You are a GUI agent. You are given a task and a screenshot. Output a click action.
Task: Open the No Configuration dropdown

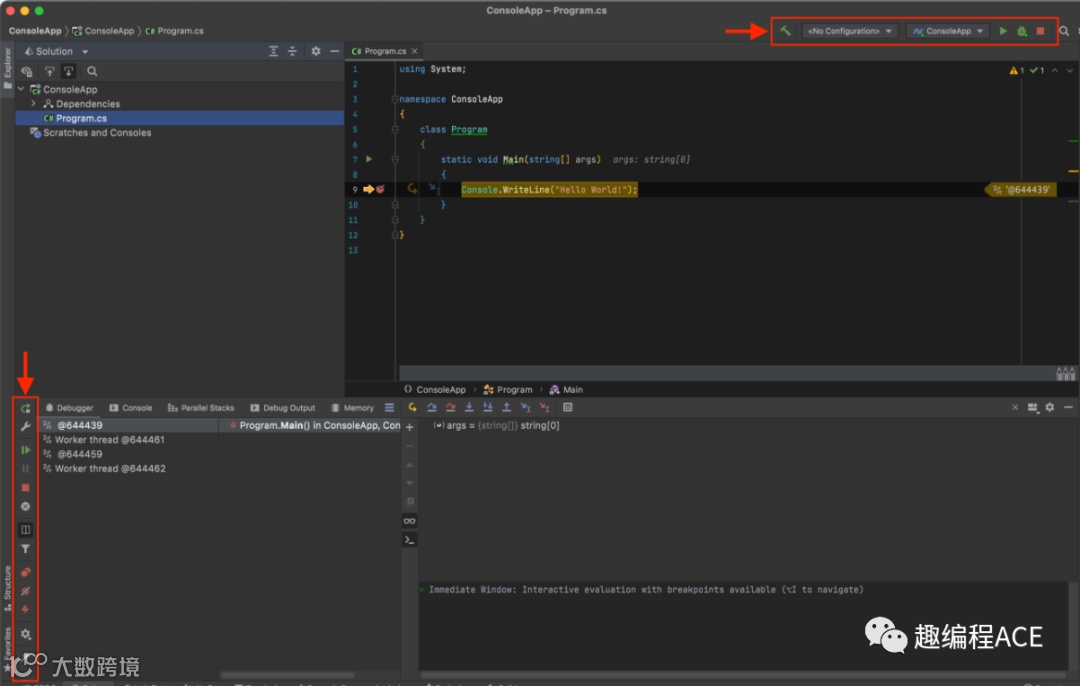tap(849, 31)
